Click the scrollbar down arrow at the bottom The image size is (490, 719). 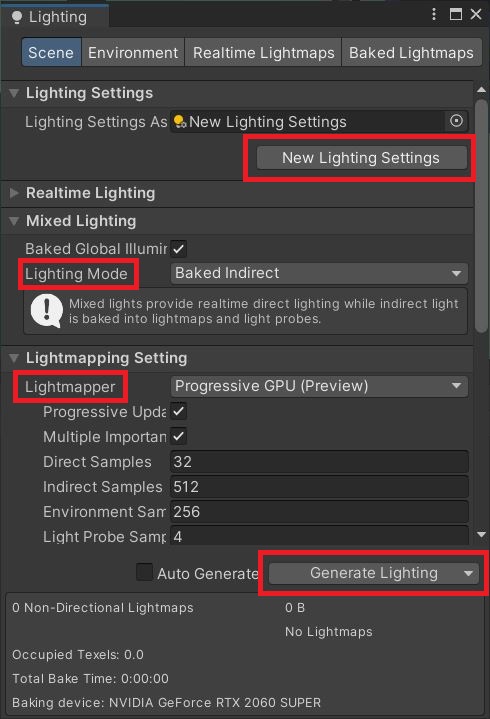coord(481,534)
